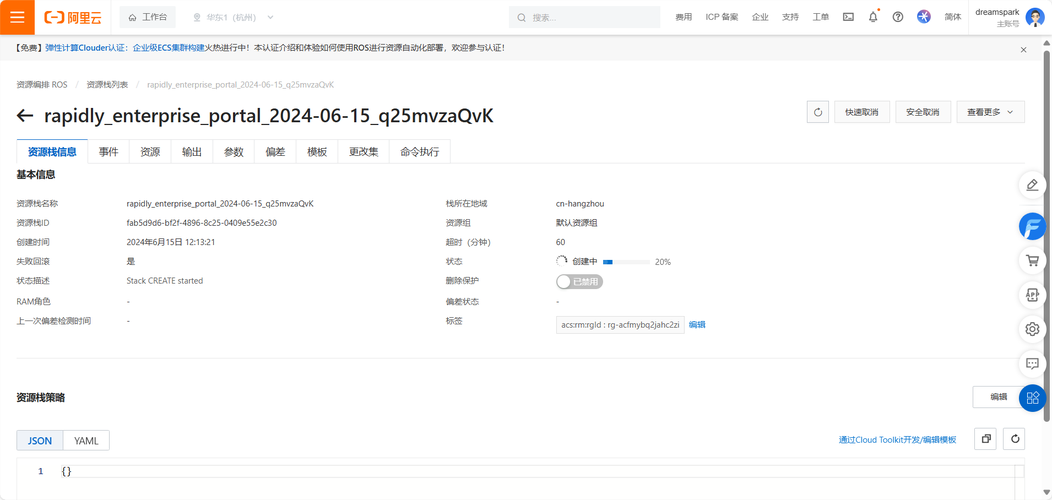Go back with the arrow beside stack name
Screen dimensions: 1052x500
point(25,116)
